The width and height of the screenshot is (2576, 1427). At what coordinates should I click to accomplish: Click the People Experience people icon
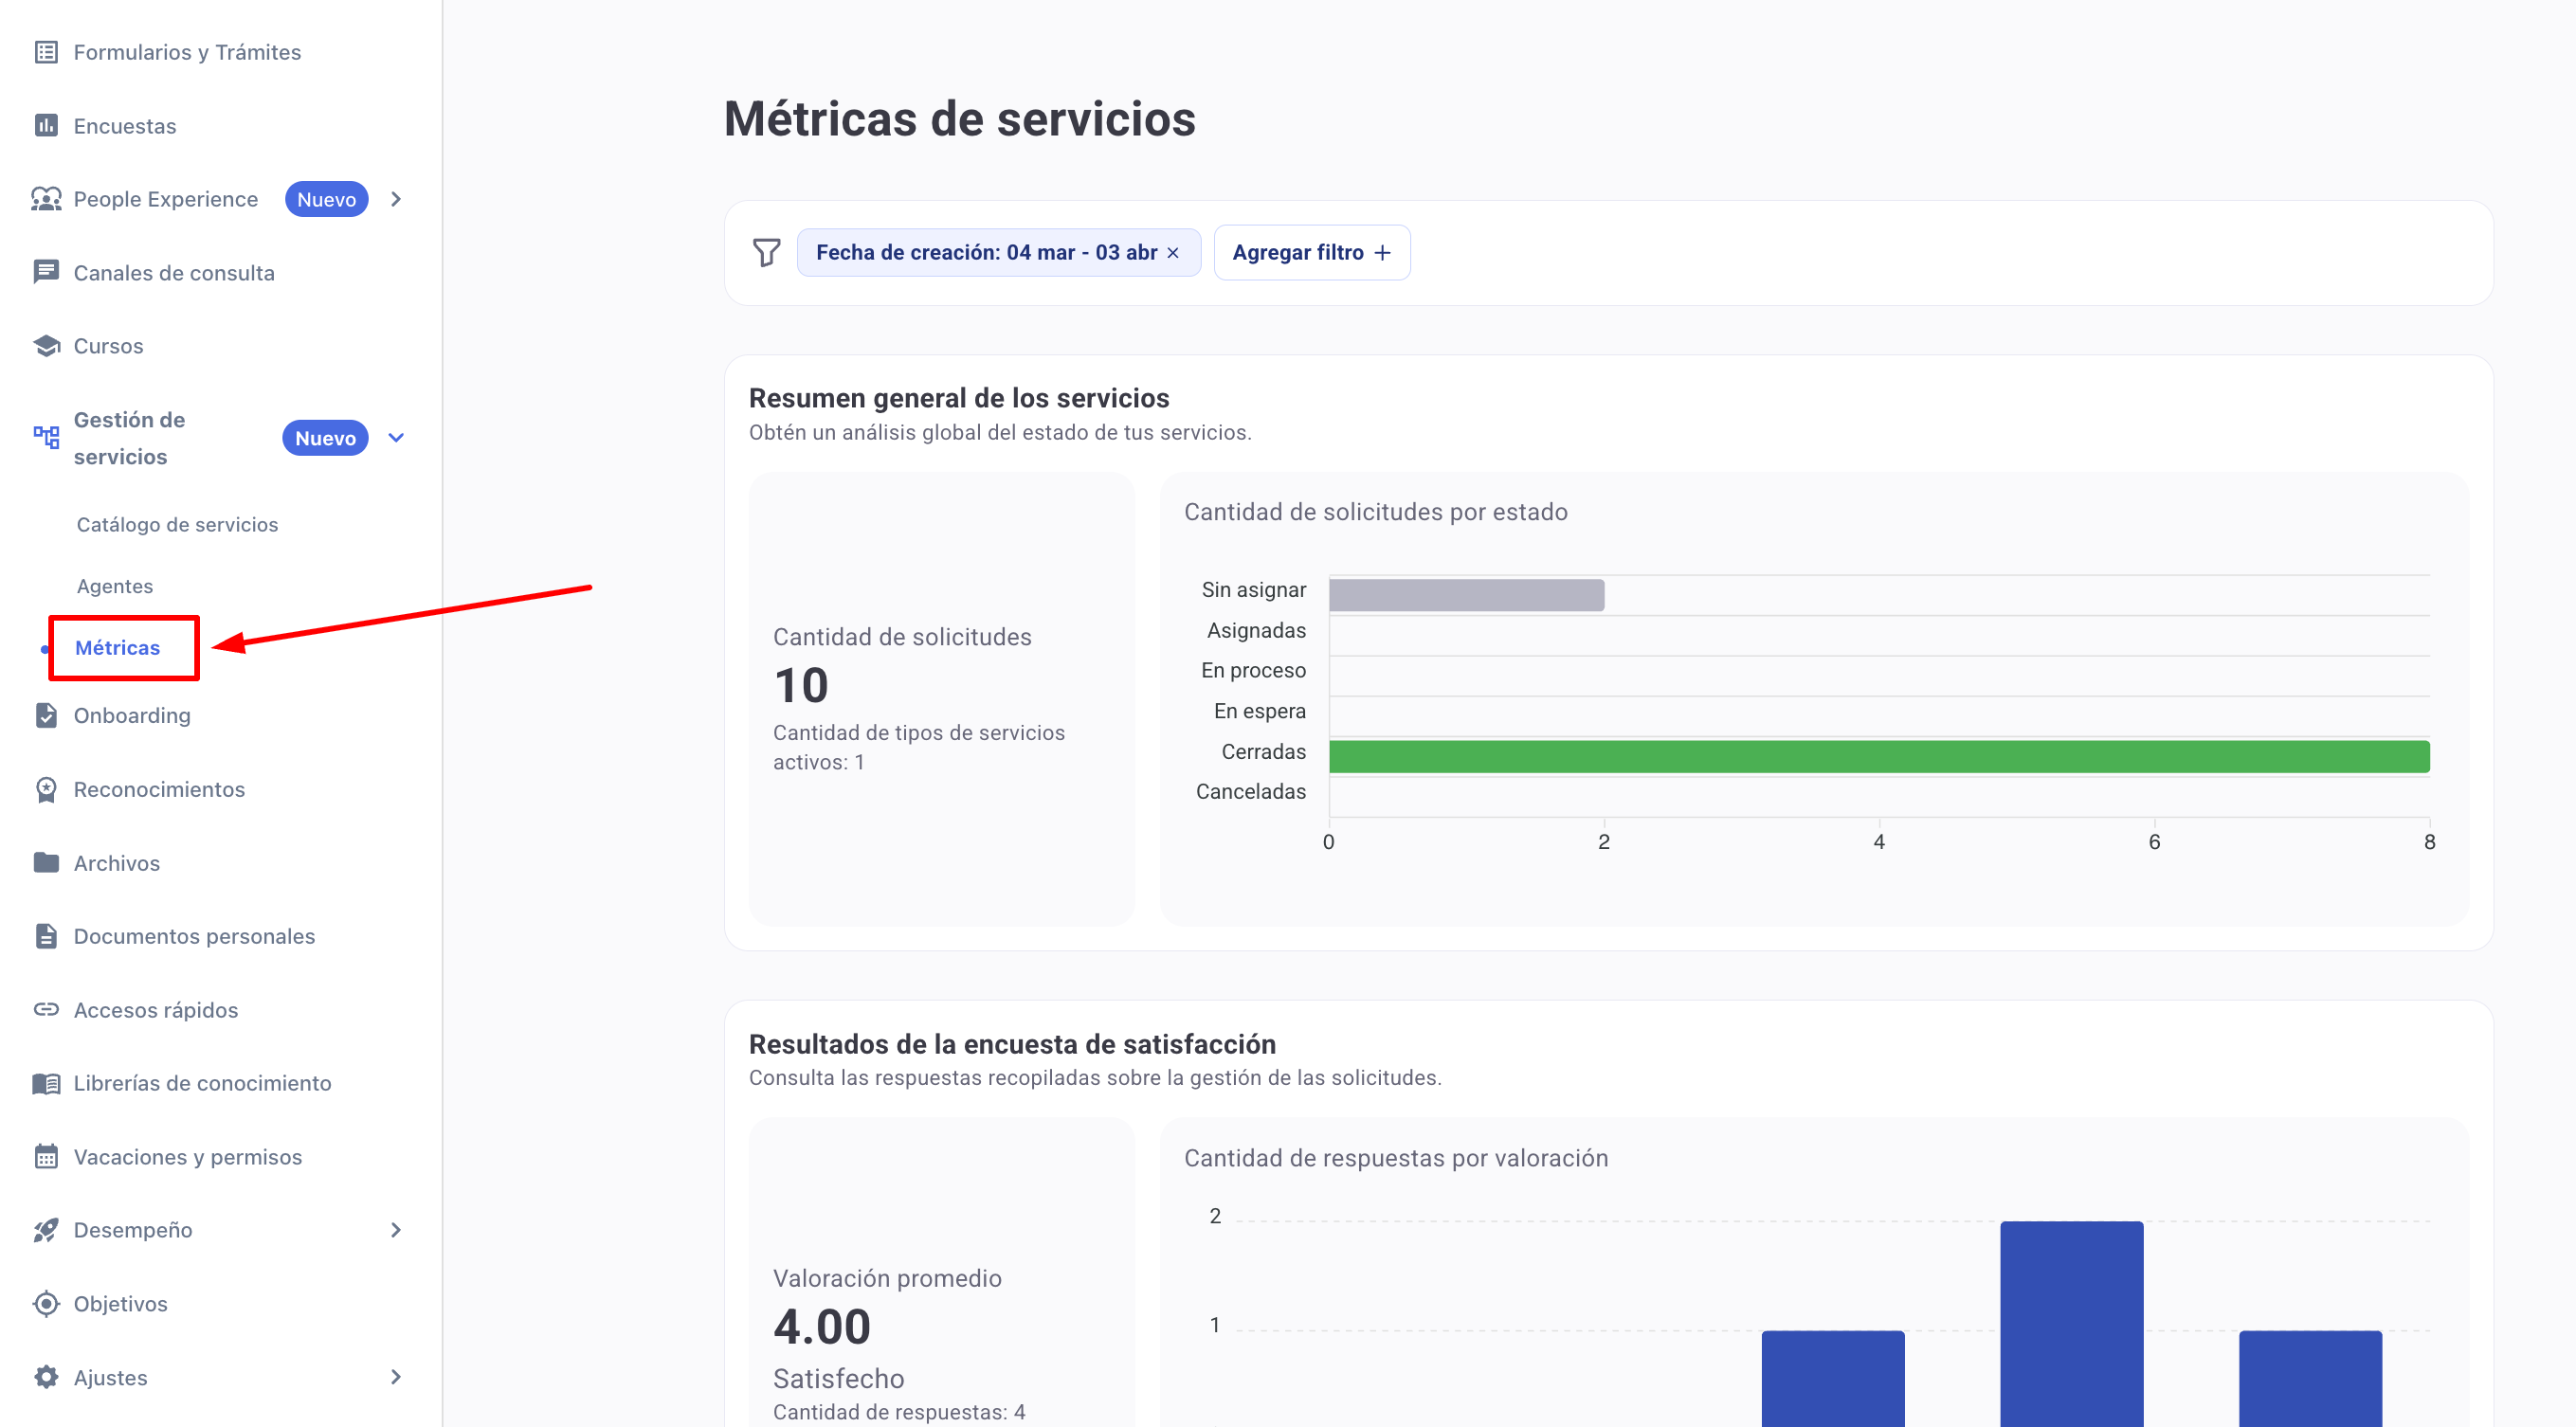(x=46, y=199)
